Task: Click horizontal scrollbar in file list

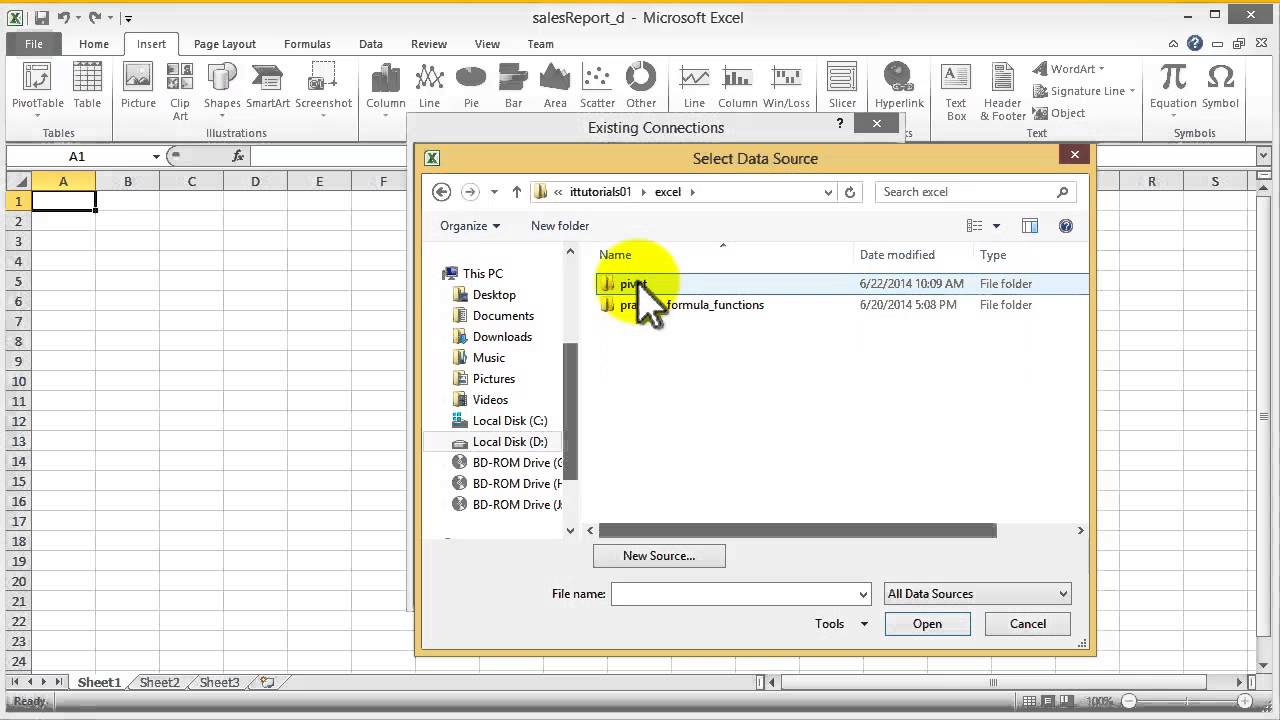Action: click(x=797, y=531)
